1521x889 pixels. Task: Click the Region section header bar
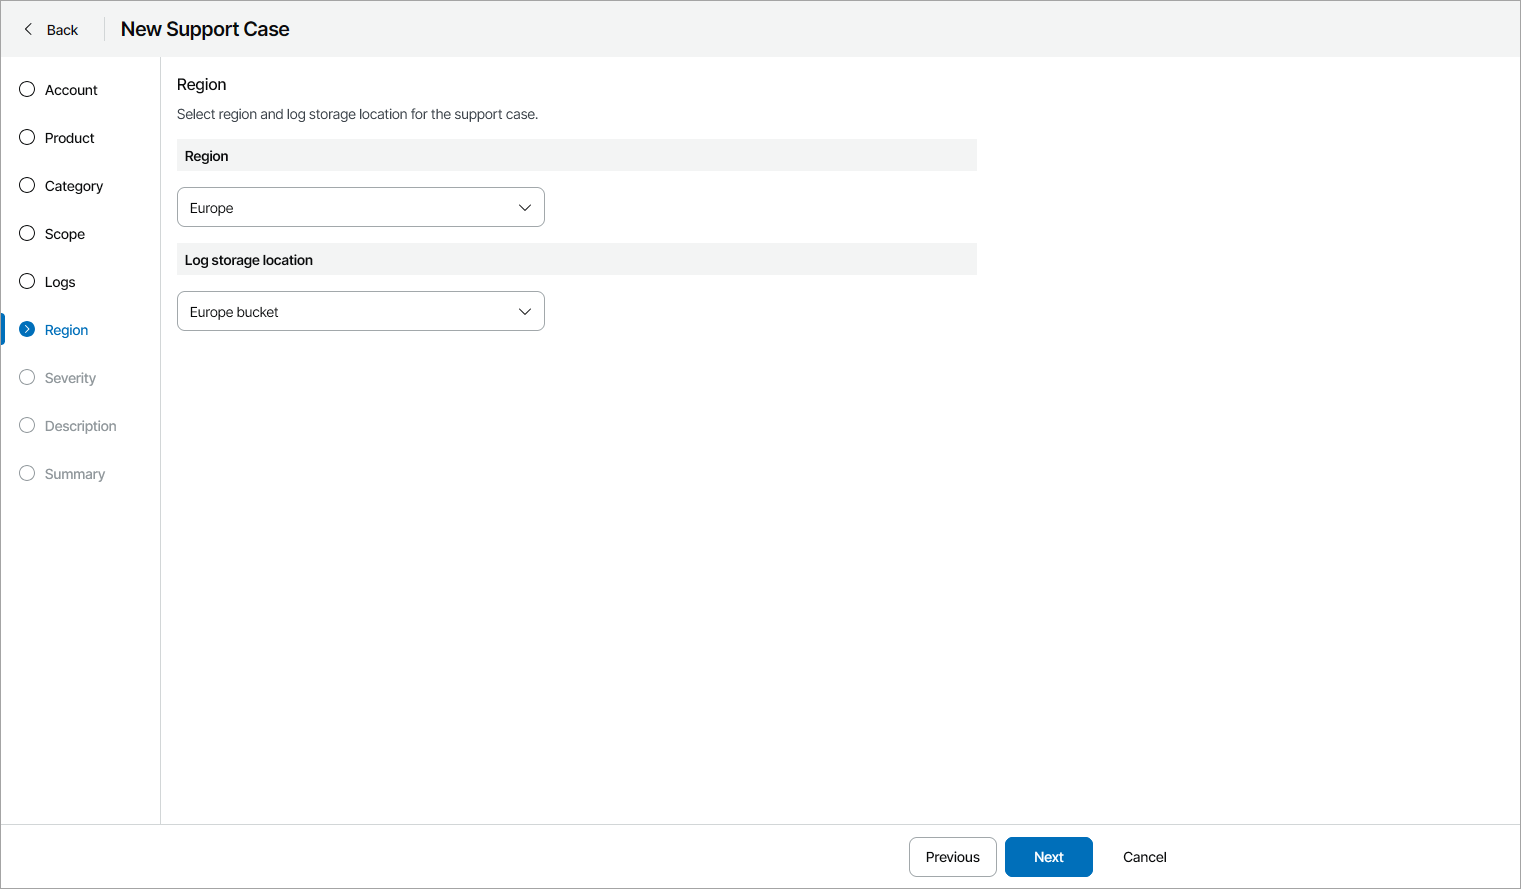click(577, 155)
